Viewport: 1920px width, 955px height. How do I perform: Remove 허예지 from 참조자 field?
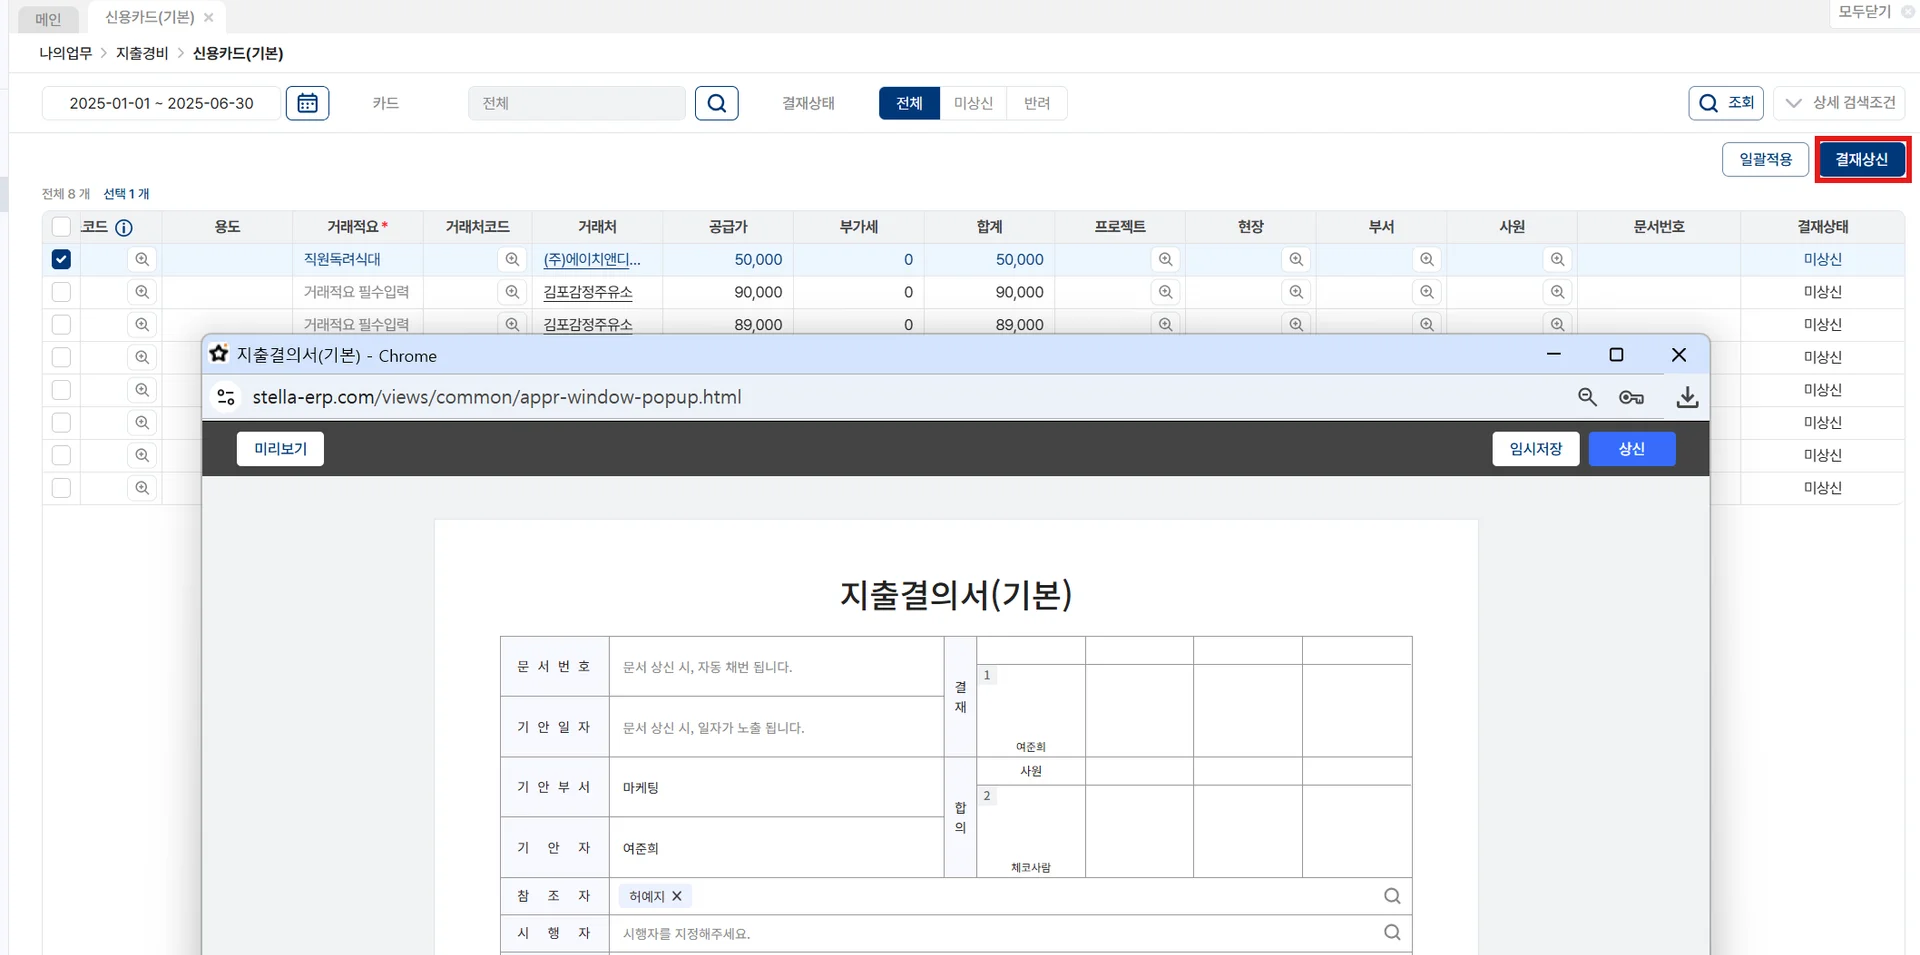click(677, 897)
